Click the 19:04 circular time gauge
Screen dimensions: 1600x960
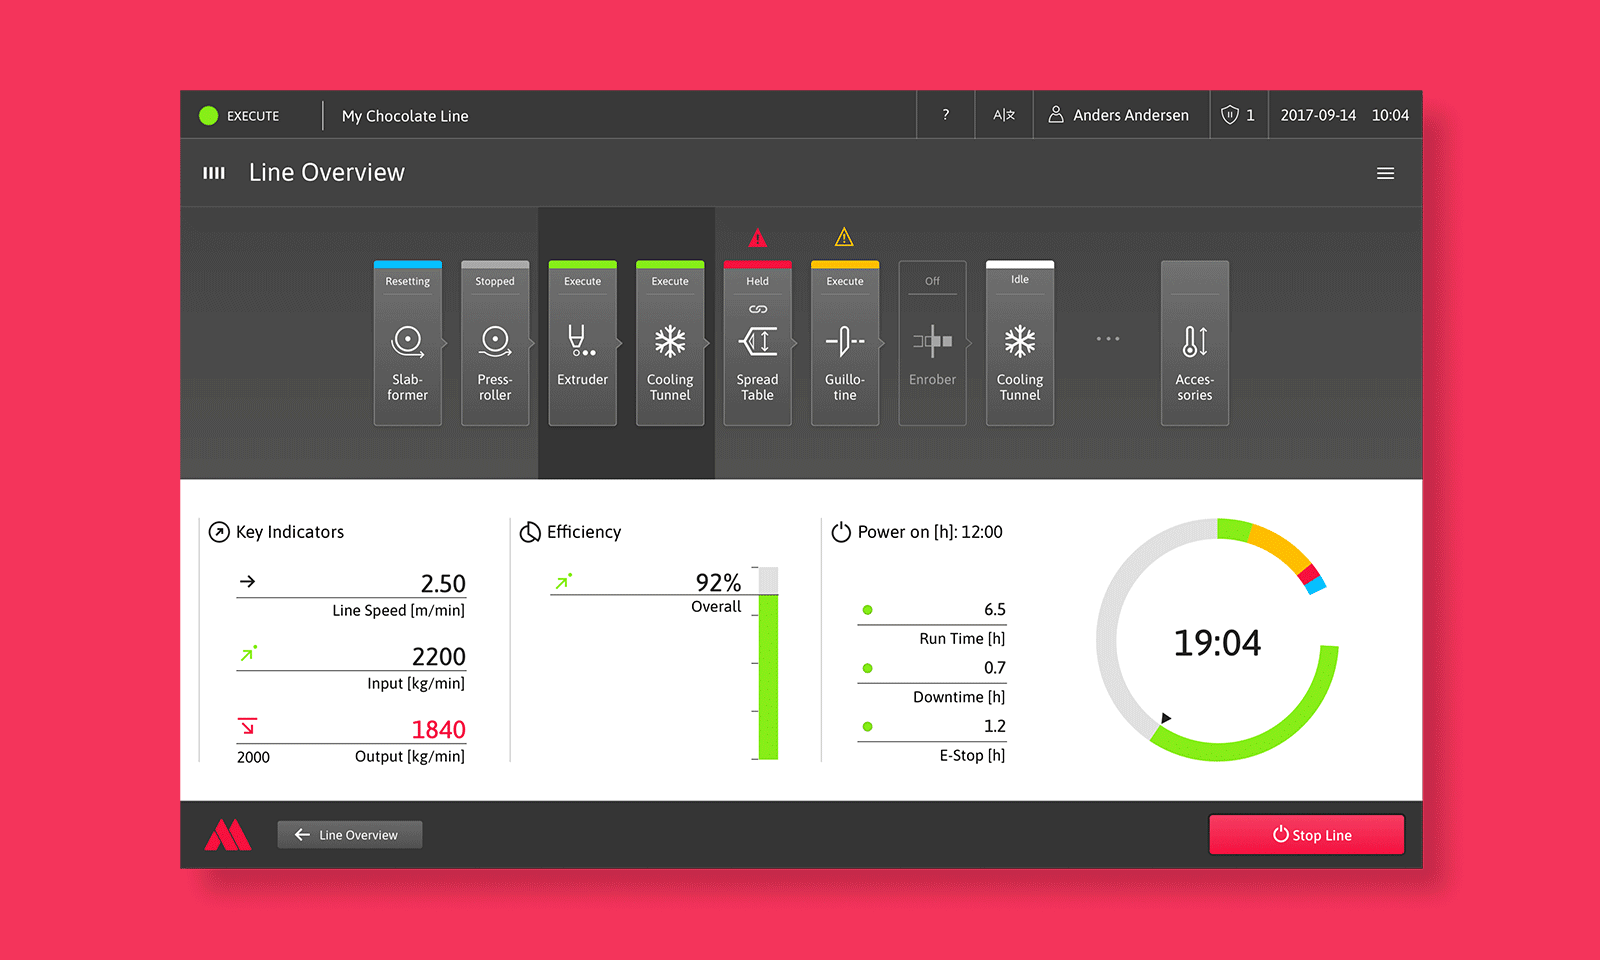point(1217,641)
